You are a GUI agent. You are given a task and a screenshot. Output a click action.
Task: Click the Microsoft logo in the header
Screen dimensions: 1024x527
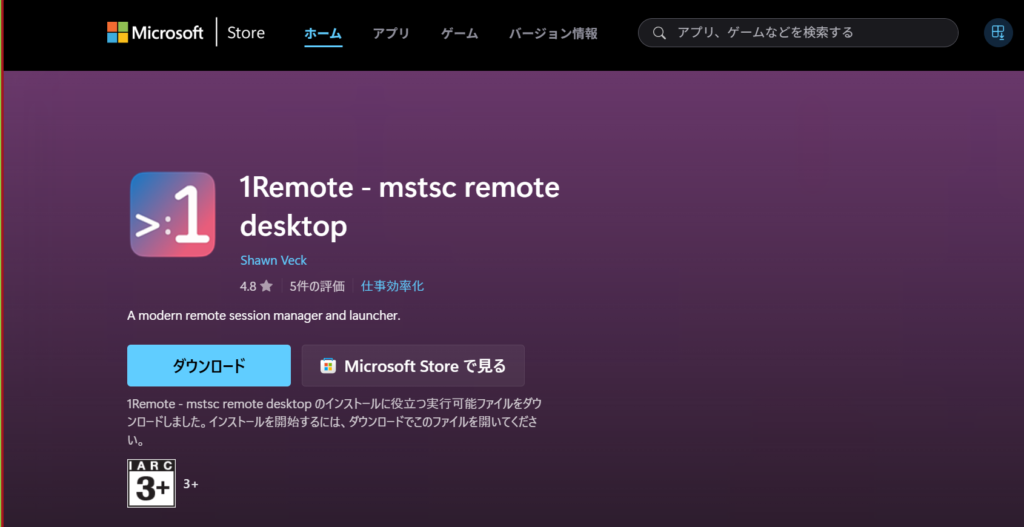155,33
